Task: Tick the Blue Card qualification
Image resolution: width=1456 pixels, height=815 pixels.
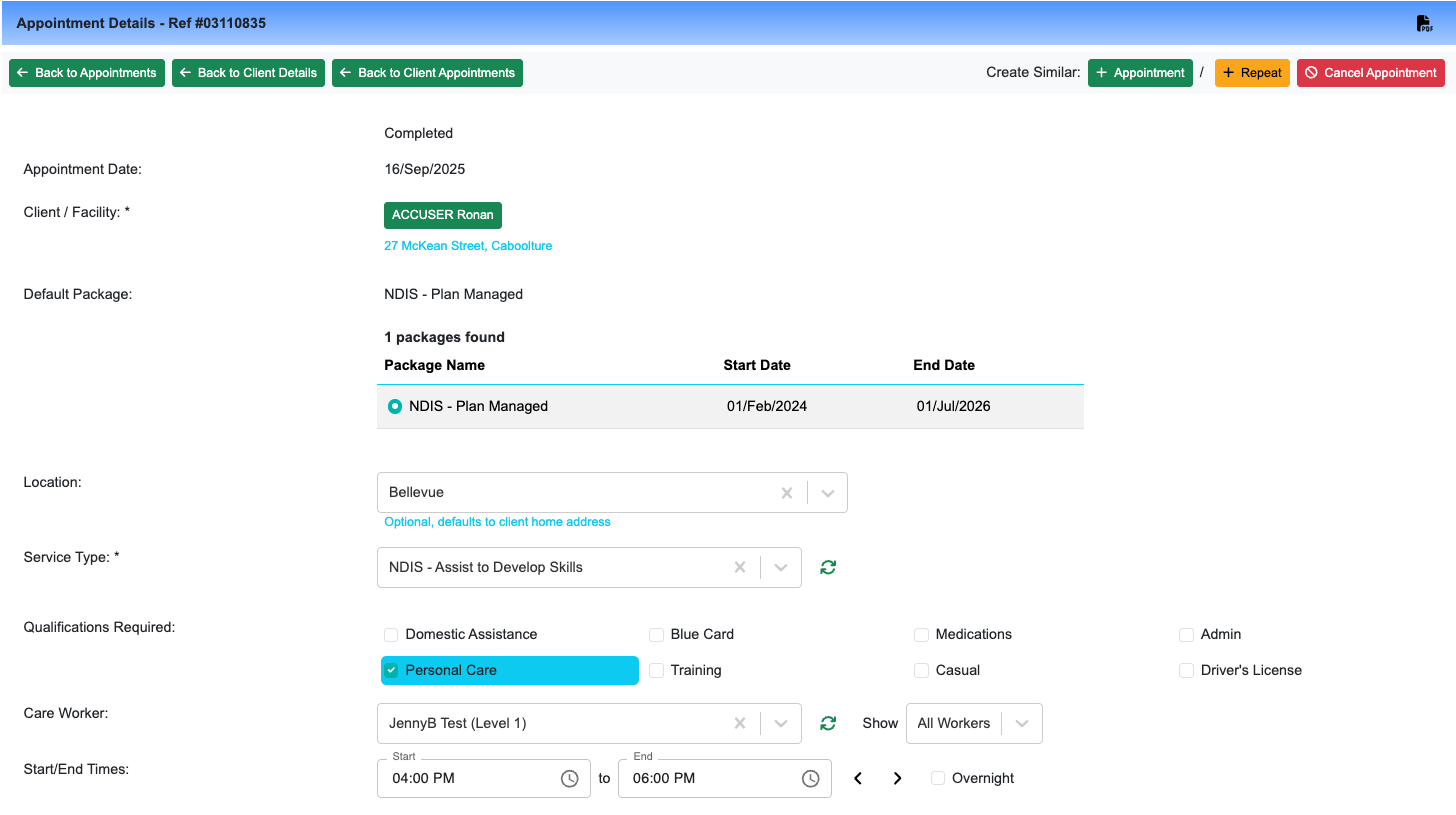Action: tap(657, 634)
